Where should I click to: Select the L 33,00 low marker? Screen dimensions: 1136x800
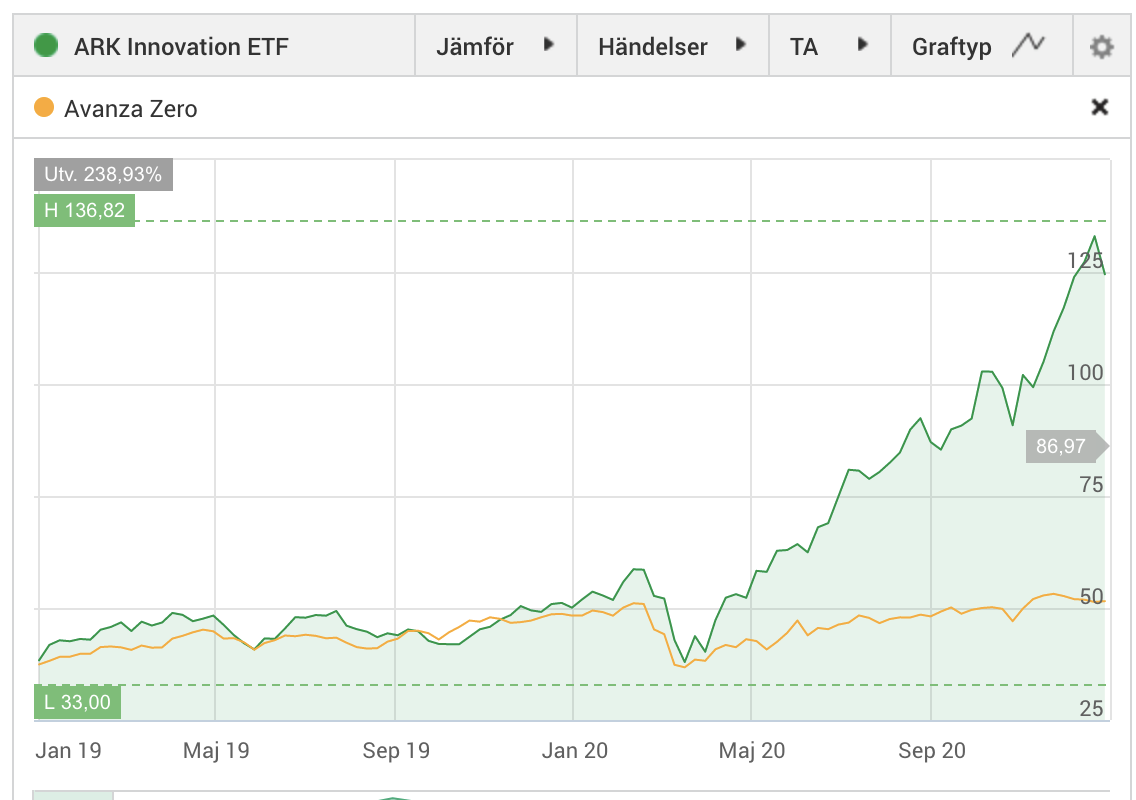(x=77, y=702)
